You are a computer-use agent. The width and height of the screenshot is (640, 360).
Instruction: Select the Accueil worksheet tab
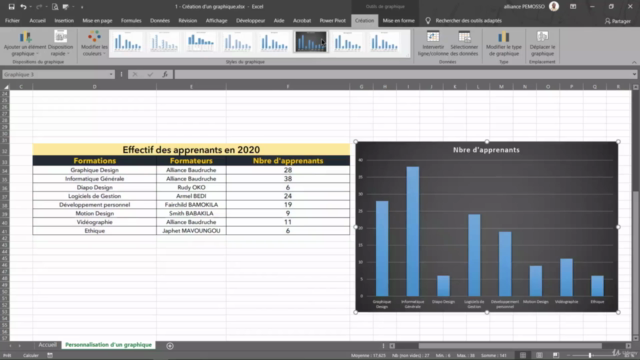47,345
